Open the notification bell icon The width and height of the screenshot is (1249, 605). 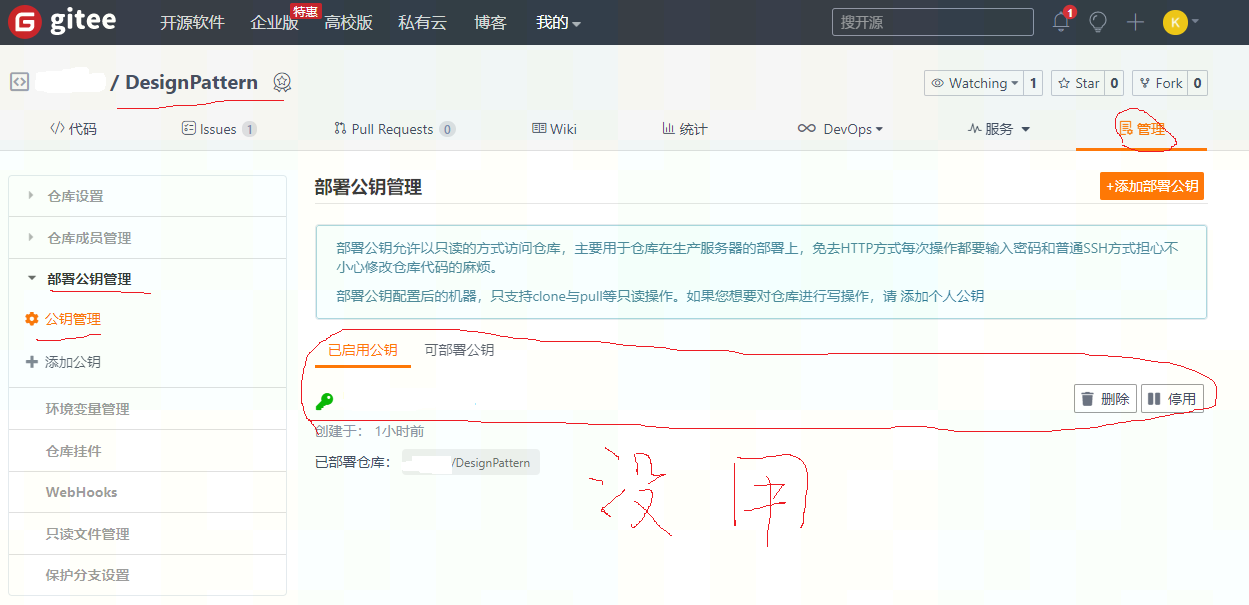click(x=1059, y=21)
